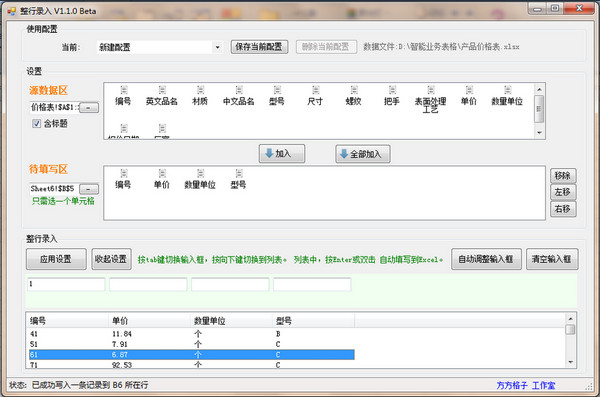Select the highlighted row with 编号 61
Viewport: 600px width, 397px height.
point(191,355)
